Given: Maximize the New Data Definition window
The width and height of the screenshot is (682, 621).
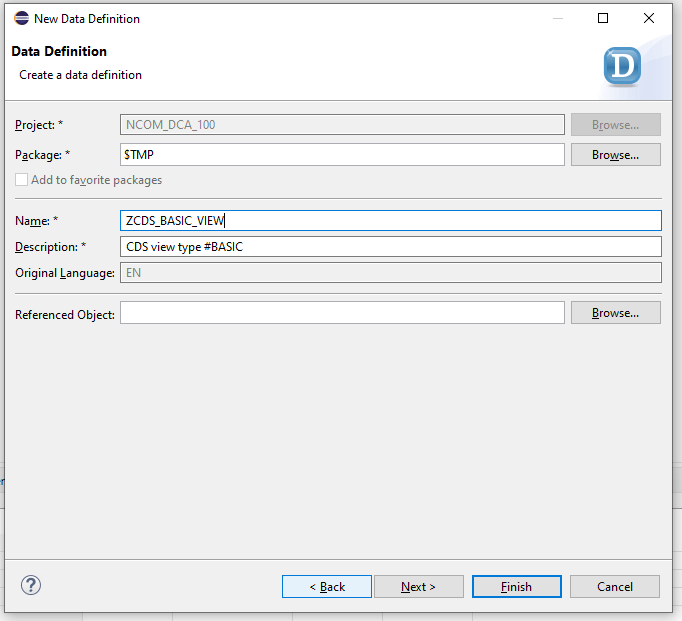Looking at the screenshot, I should pos(603,19).
